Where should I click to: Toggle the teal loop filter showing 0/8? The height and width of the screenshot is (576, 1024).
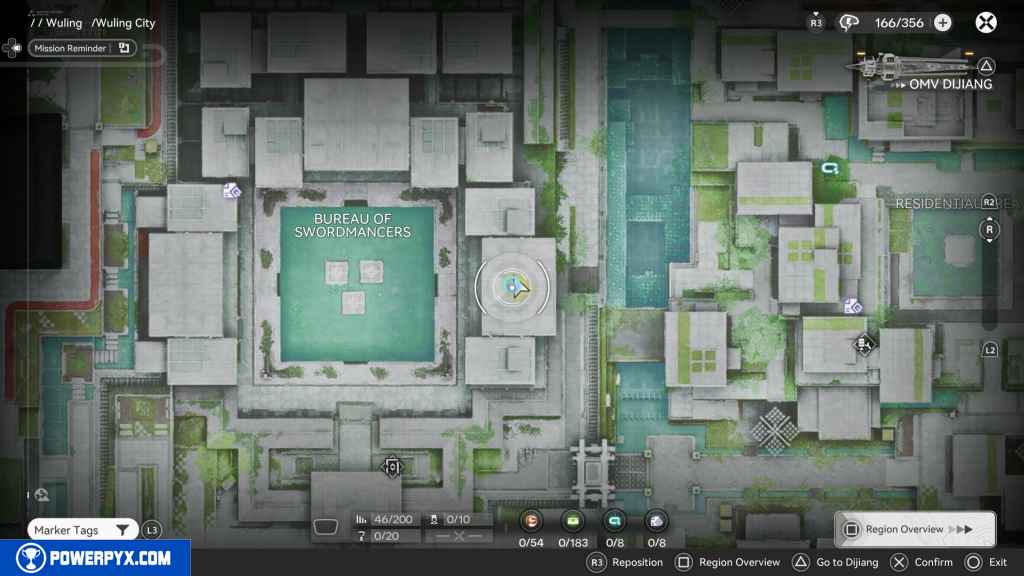click(614, 520)
